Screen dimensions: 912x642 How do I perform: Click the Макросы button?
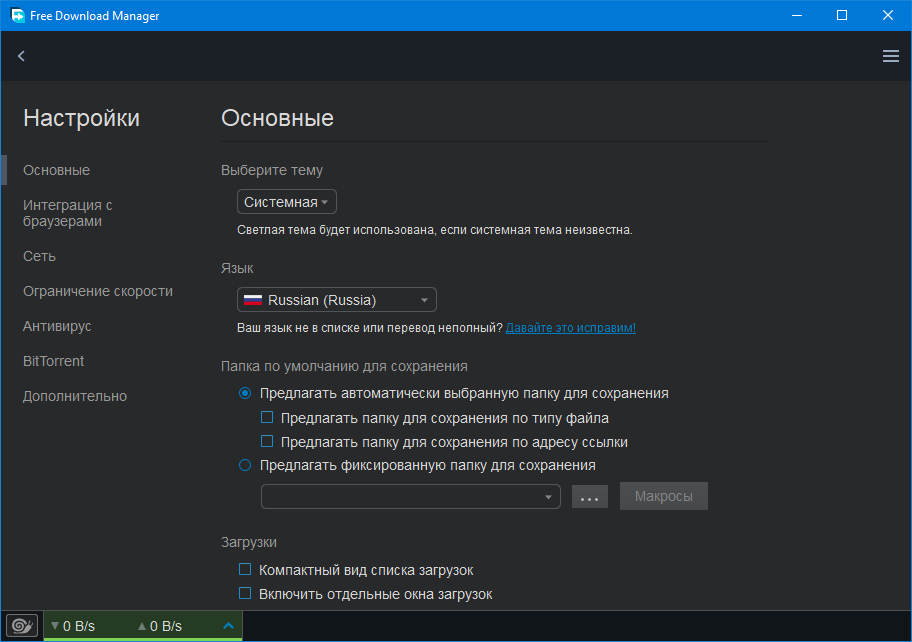click(x=664, y=496)
